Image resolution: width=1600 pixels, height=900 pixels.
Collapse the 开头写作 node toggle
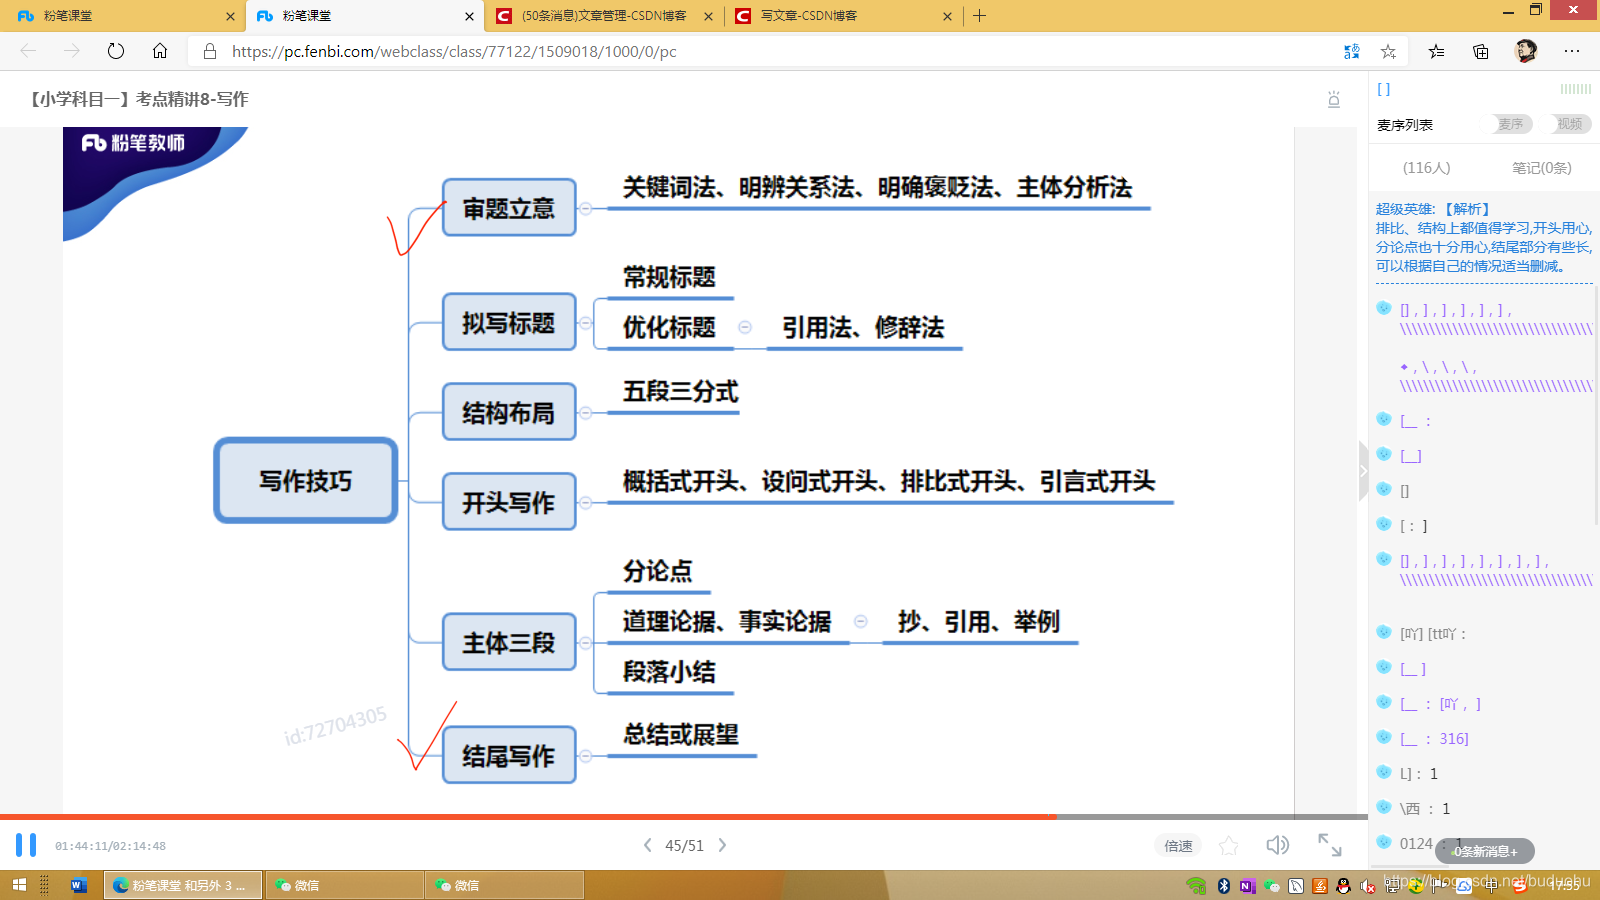[x=586, y=502]
